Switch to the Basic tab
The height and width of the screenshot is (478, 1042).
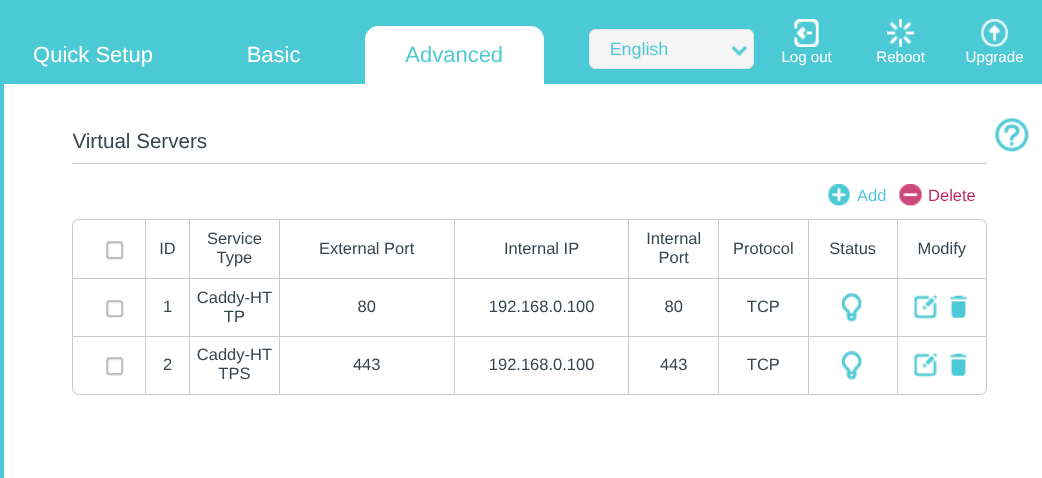coord(273,55)
